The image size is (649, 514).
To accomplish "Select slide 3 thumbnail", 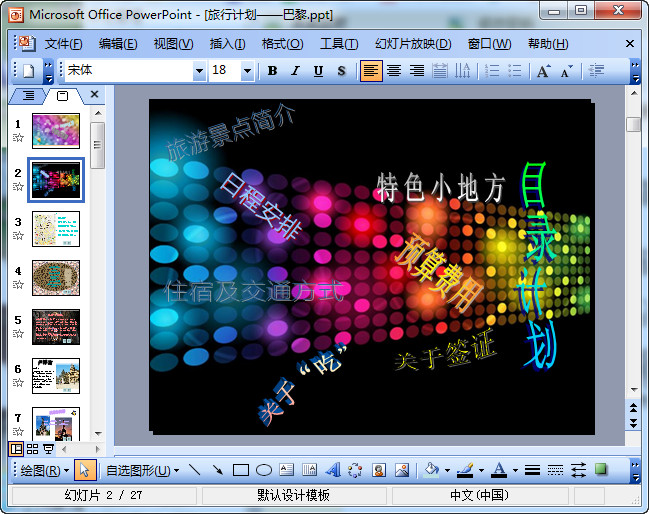I will tap(56, 229).
